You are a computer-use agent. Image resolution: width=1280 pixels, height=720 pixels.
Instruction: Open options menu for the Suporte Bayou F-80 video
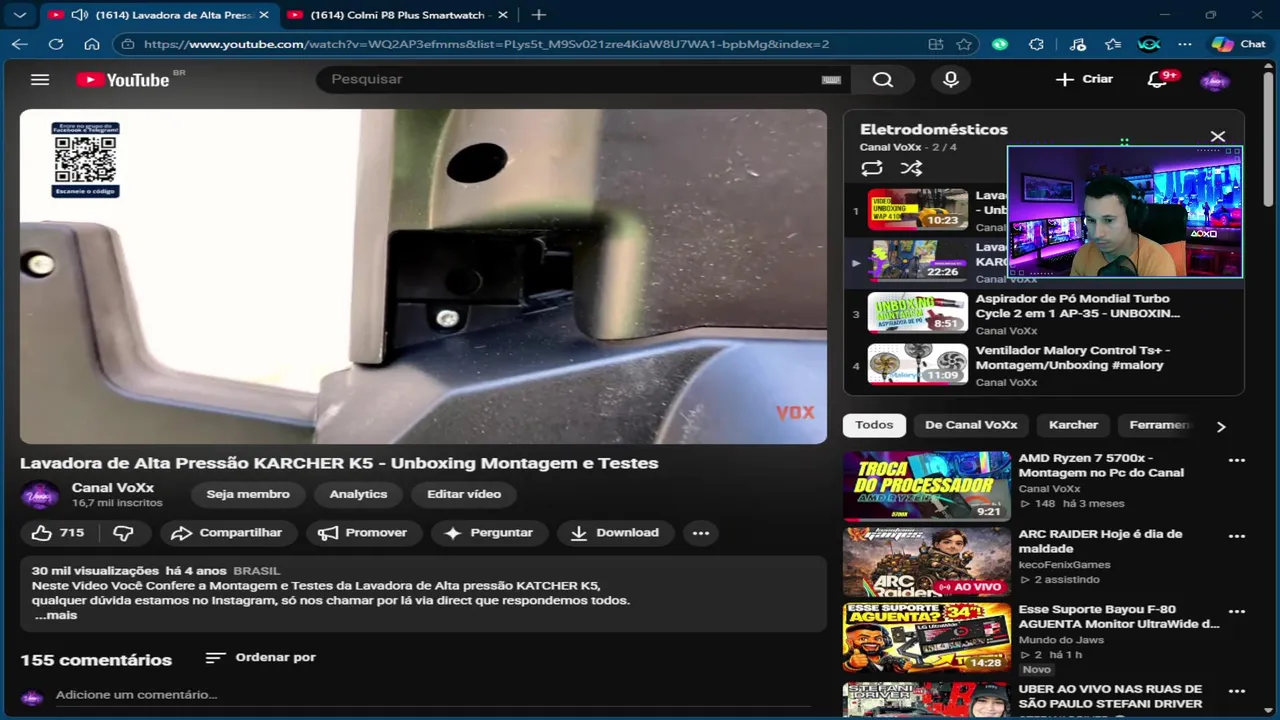1237,612
